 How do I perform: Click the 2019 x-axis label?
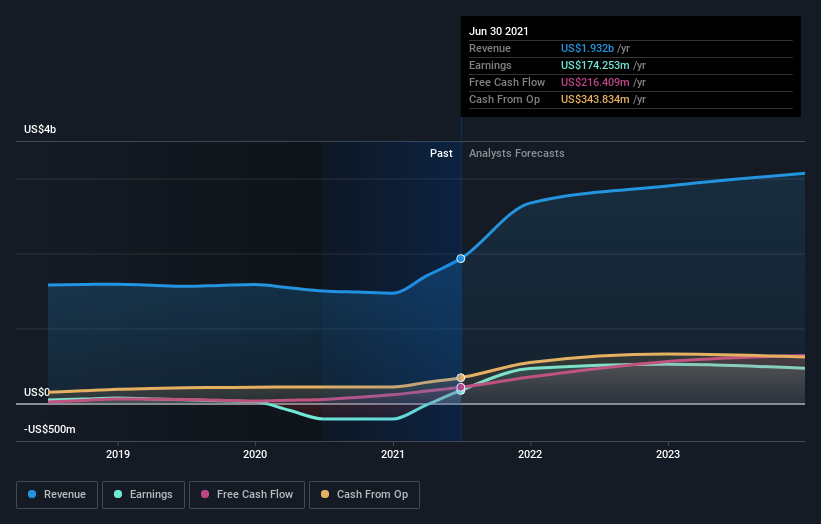[118, 454]
